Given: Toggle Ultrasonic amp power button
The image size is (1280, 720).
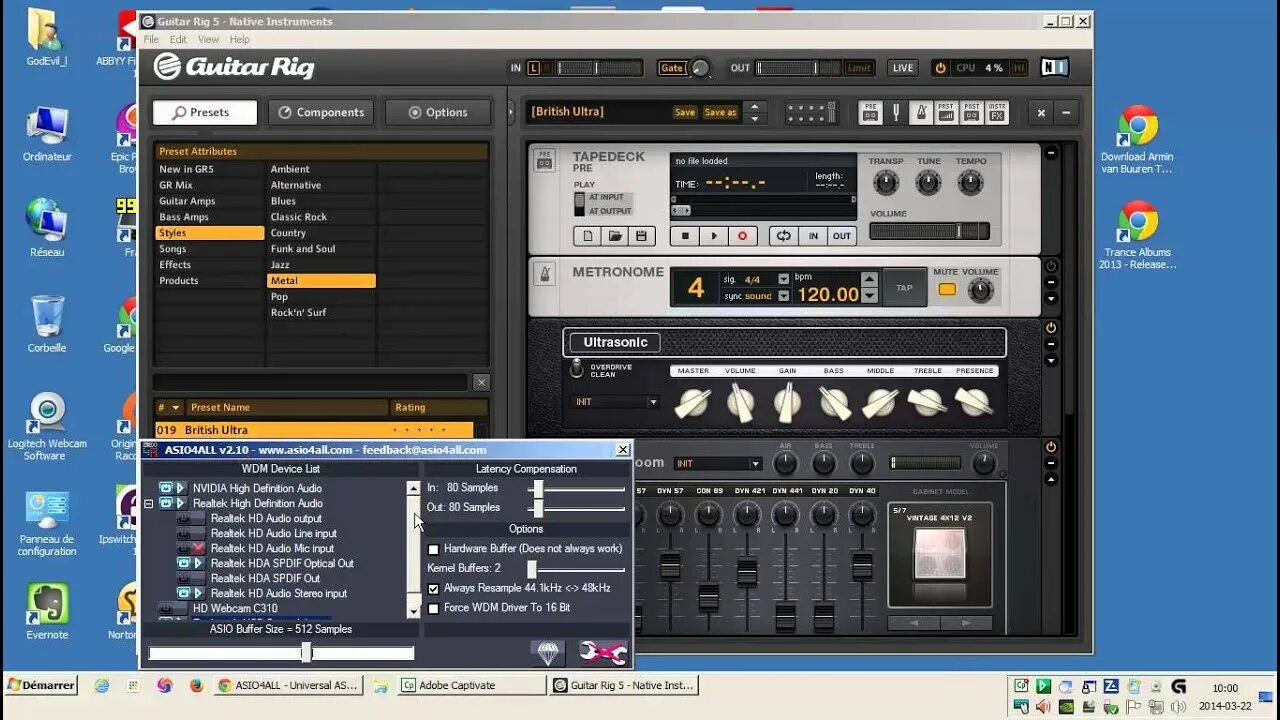Looking at the screenshot, I should tap(1051, 328).
